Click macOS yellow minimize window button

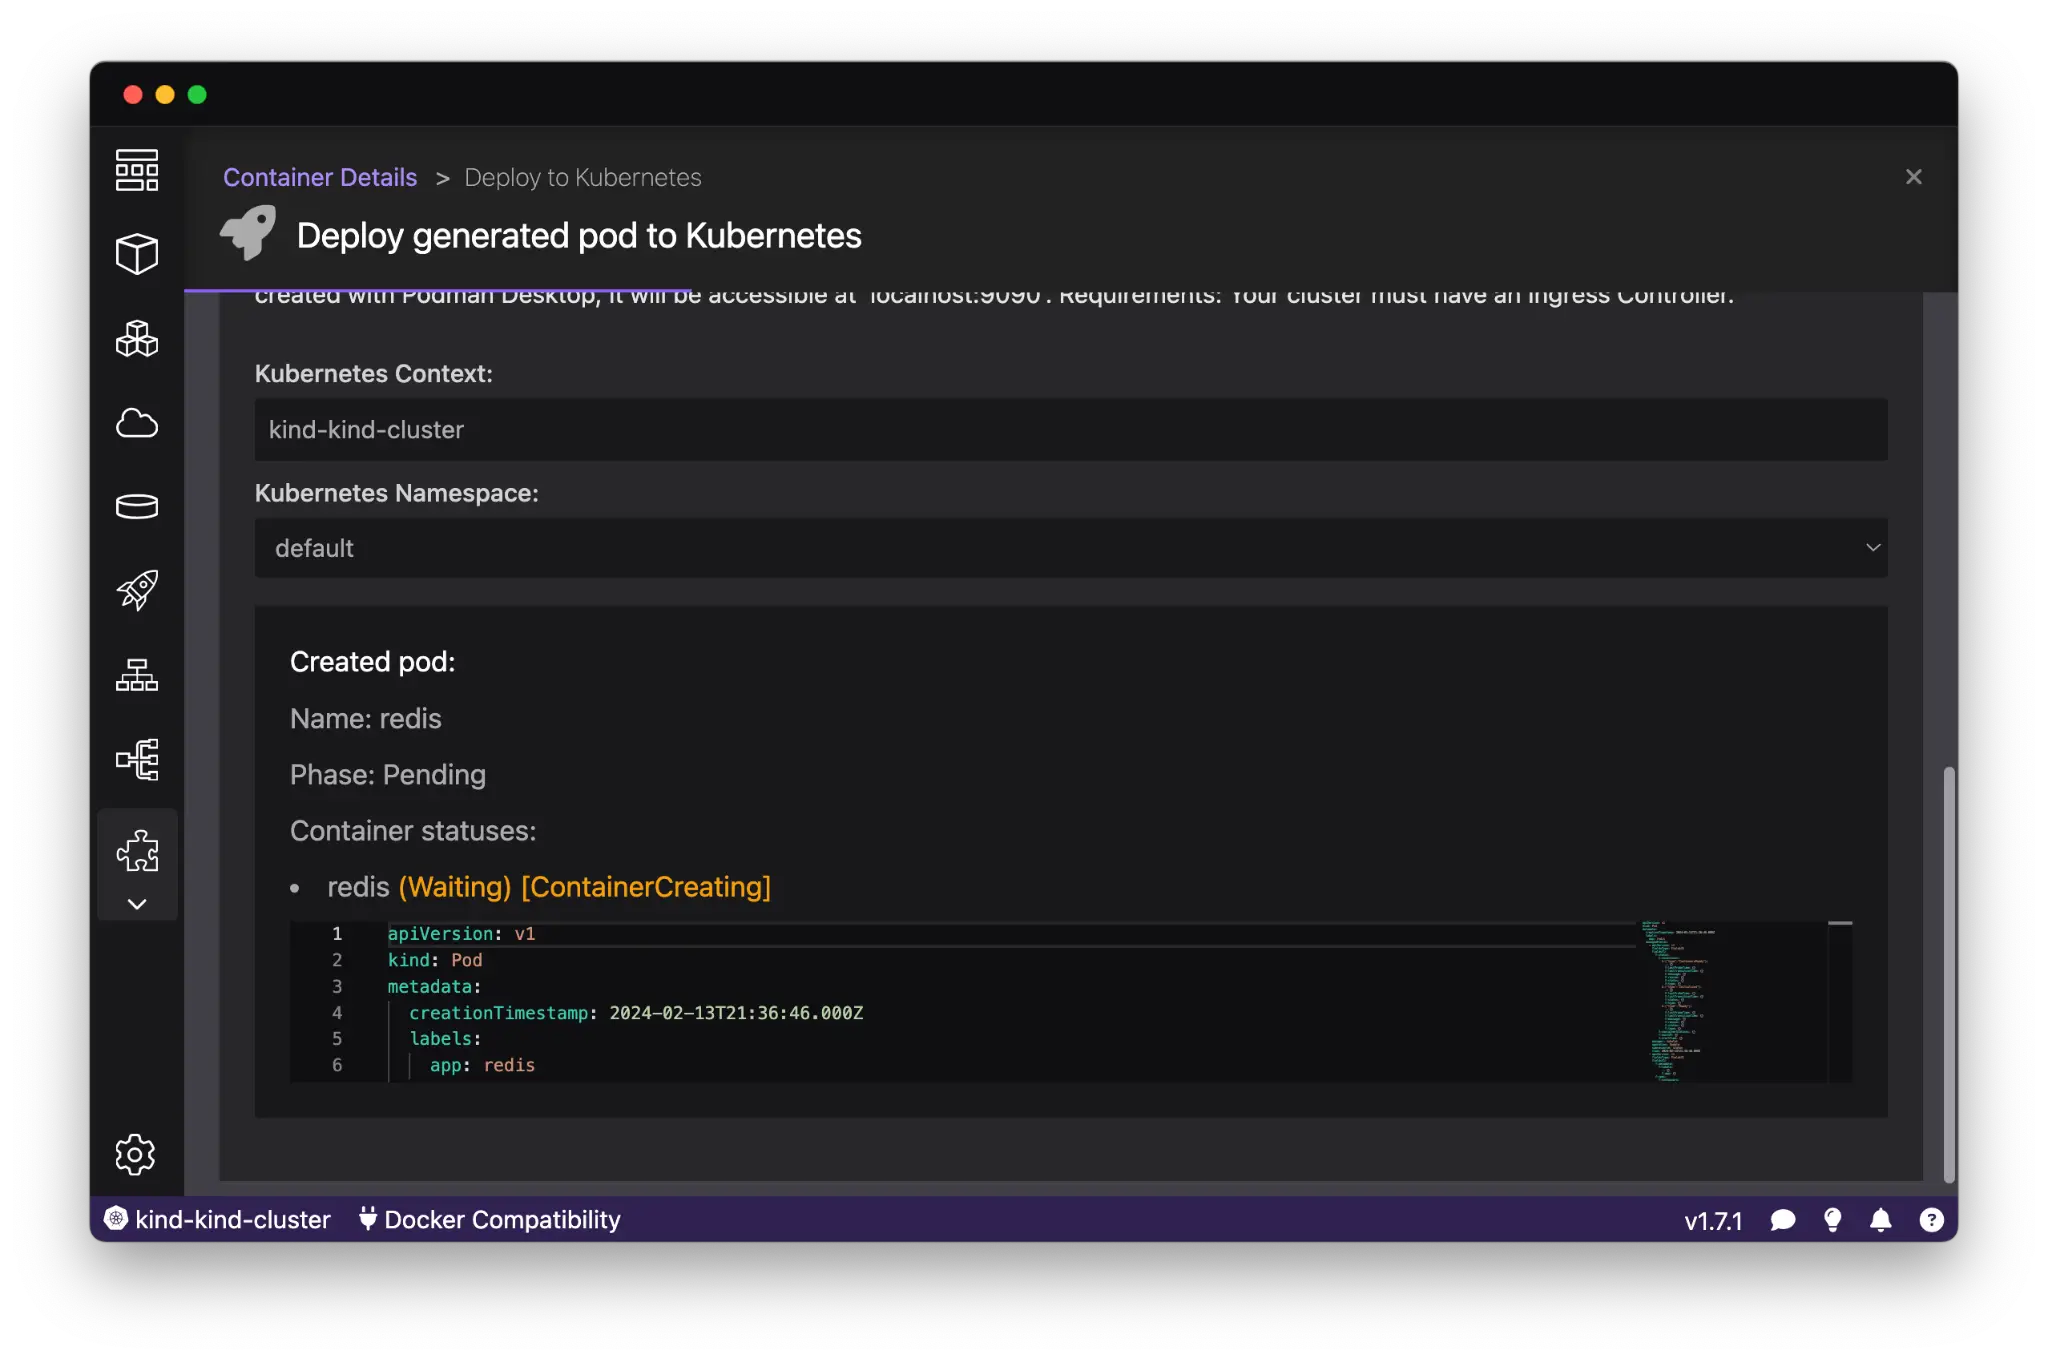click(165, 94)
